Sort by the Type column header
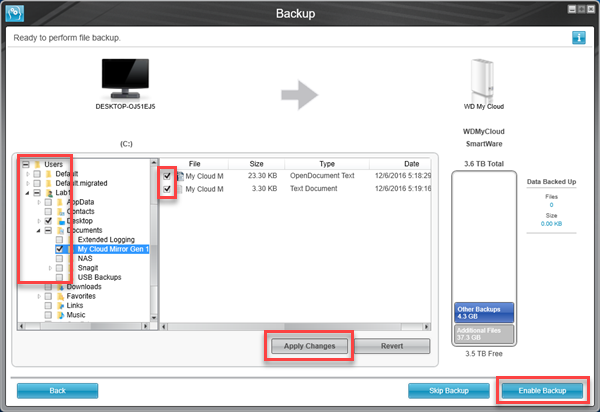The height and width of the screenshot is (412, 600). [327, 164]
